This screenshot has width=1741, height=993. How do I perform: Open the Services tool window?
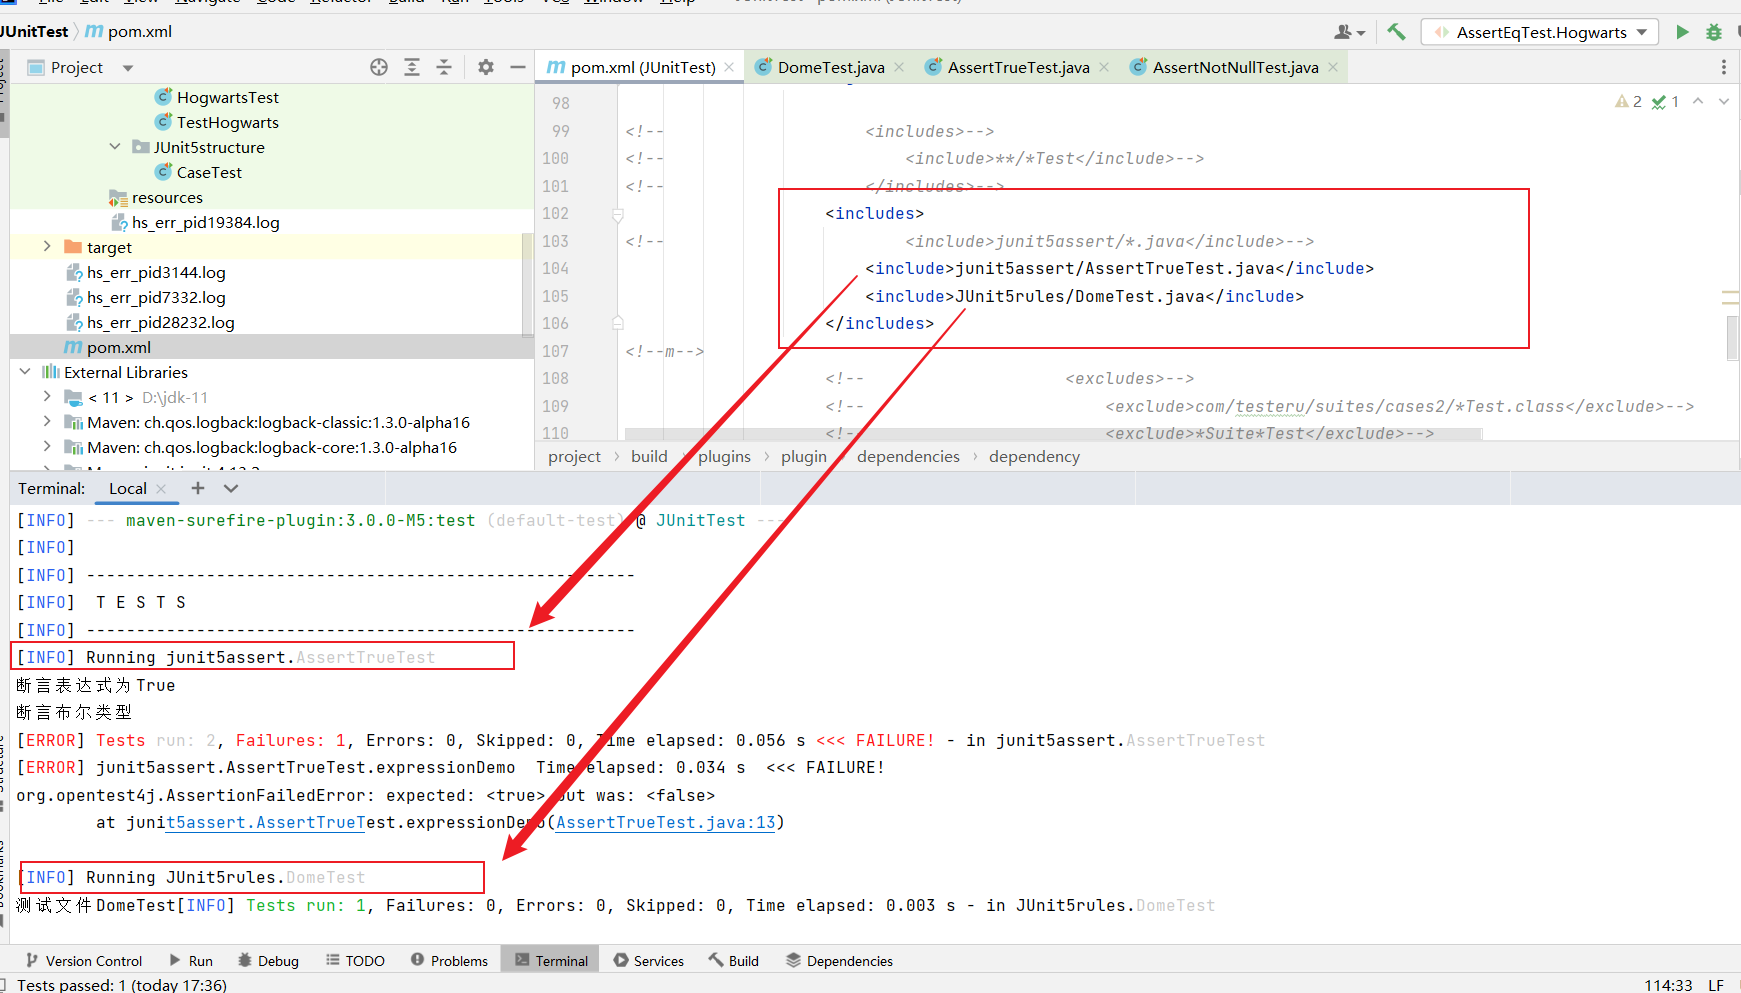click(x=649, y=960)
